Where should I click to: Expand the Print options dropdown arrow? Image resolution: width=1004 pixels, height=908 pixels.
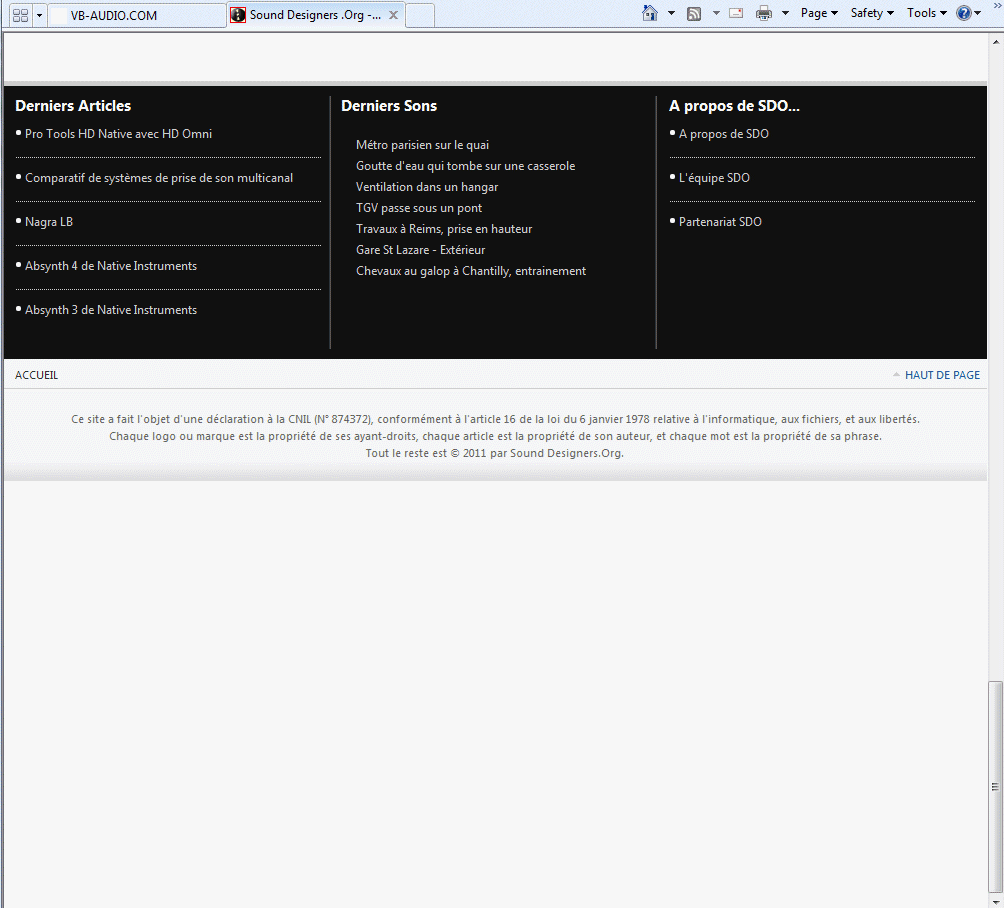coord(785,13)
